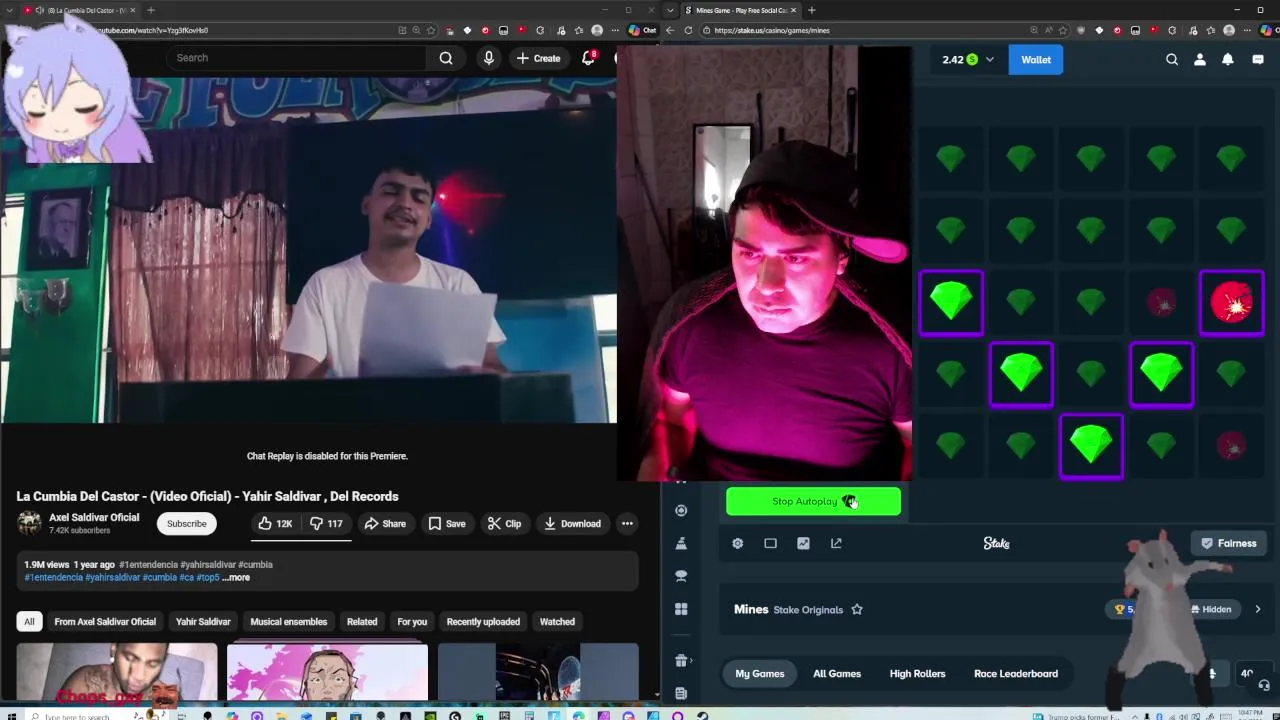Image resolution: width=1280 pixels, height=720 pixels.
Task: Switch to the My Games tab
Action: [x=760, y=673]
